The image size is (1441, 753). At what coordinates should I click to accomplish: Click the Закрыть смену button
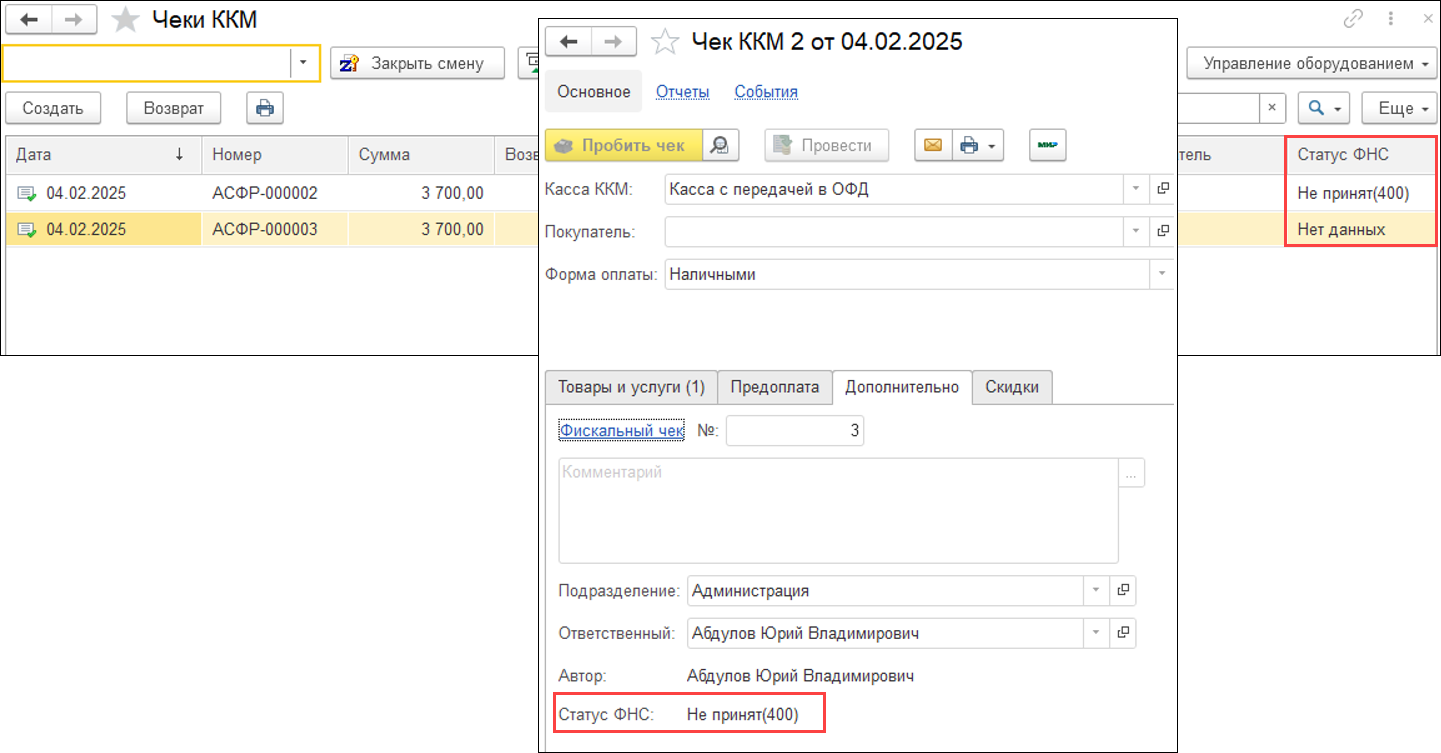417,63
